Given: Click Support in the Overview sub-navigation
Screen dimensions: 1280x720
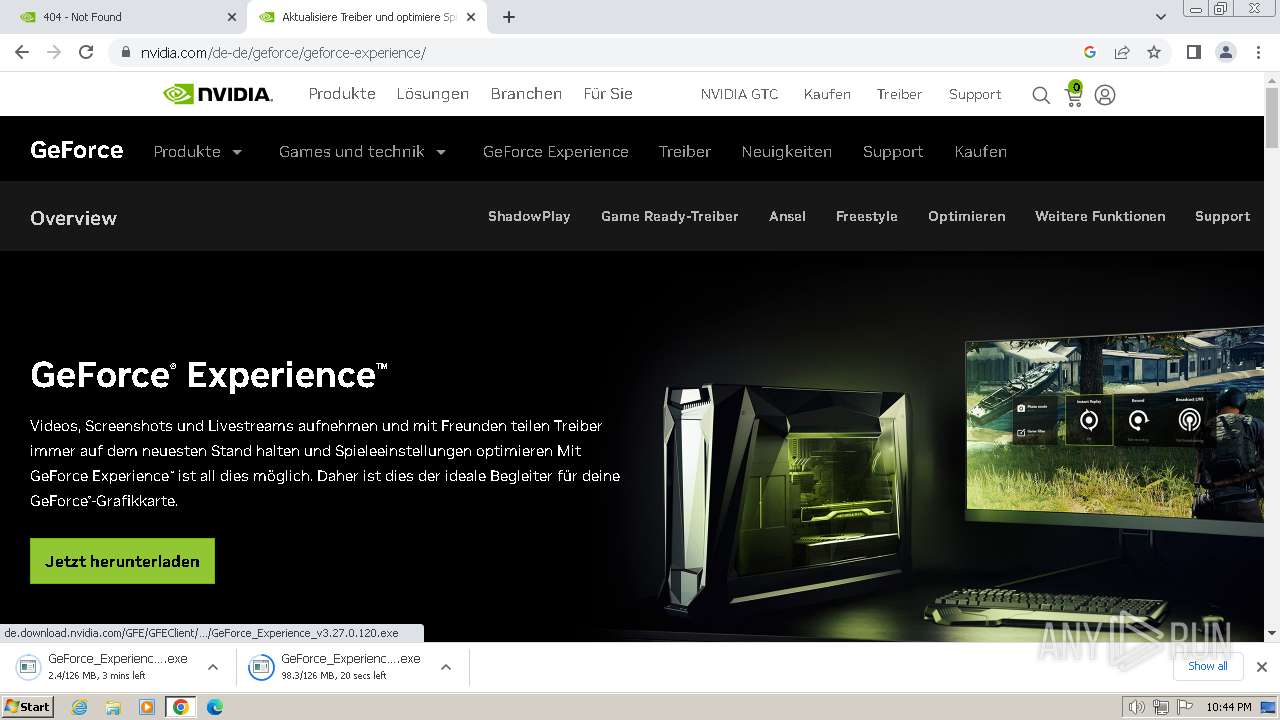Looking at the screenshot, I should 1222,216.
